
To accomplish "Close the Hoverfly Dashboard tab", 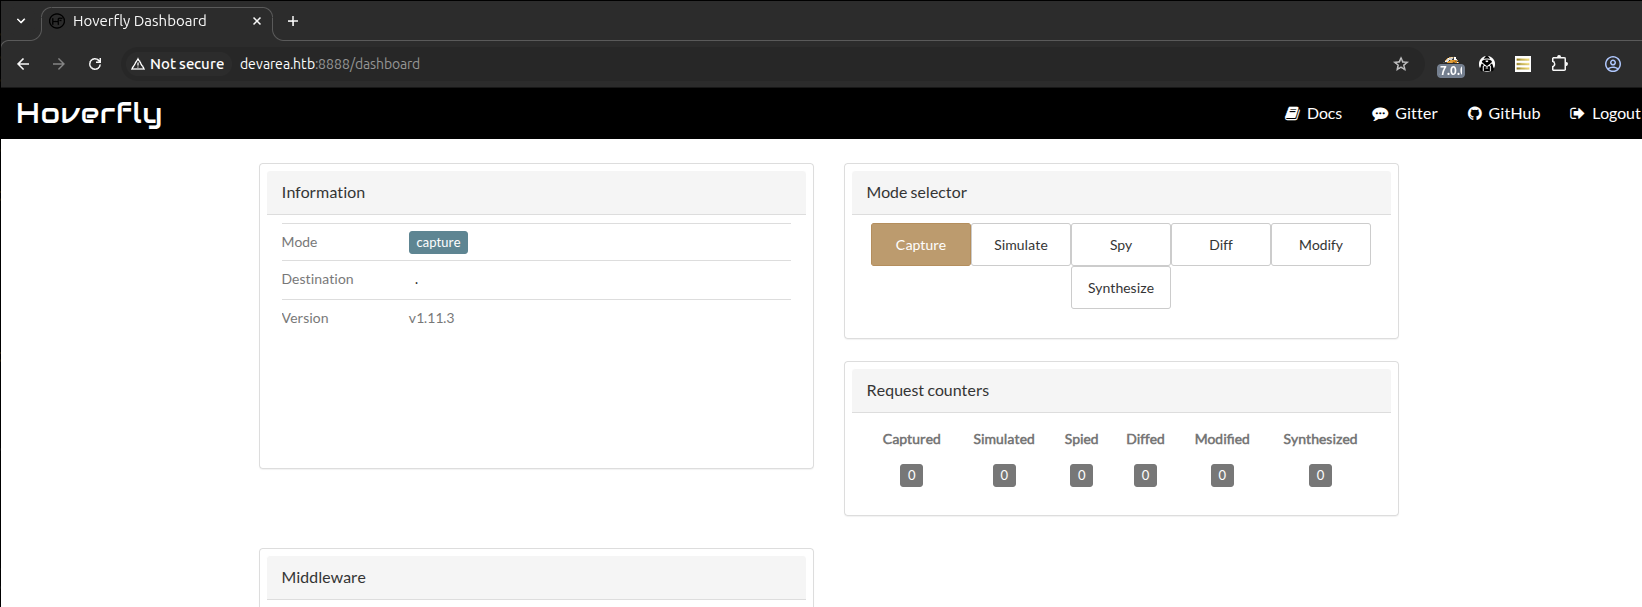I will [257, 21].
